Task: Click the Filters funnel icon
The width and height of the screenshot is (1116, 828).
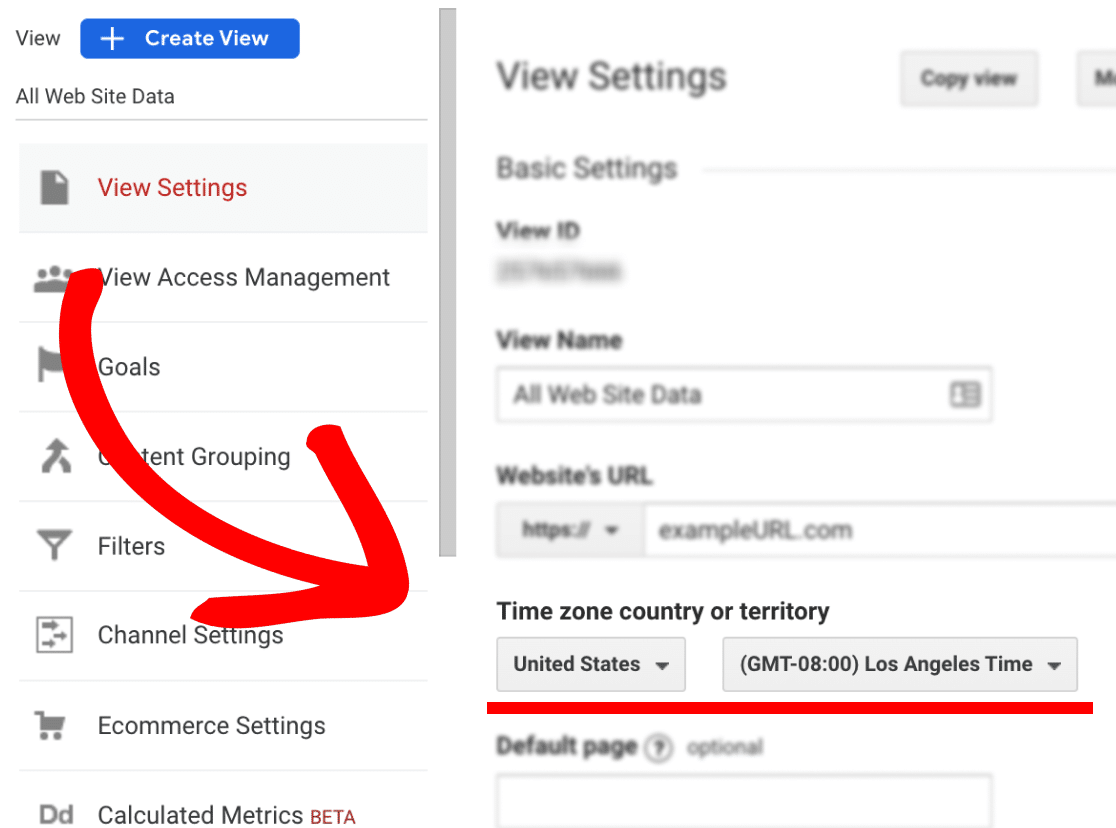Action: coord(54,545)
